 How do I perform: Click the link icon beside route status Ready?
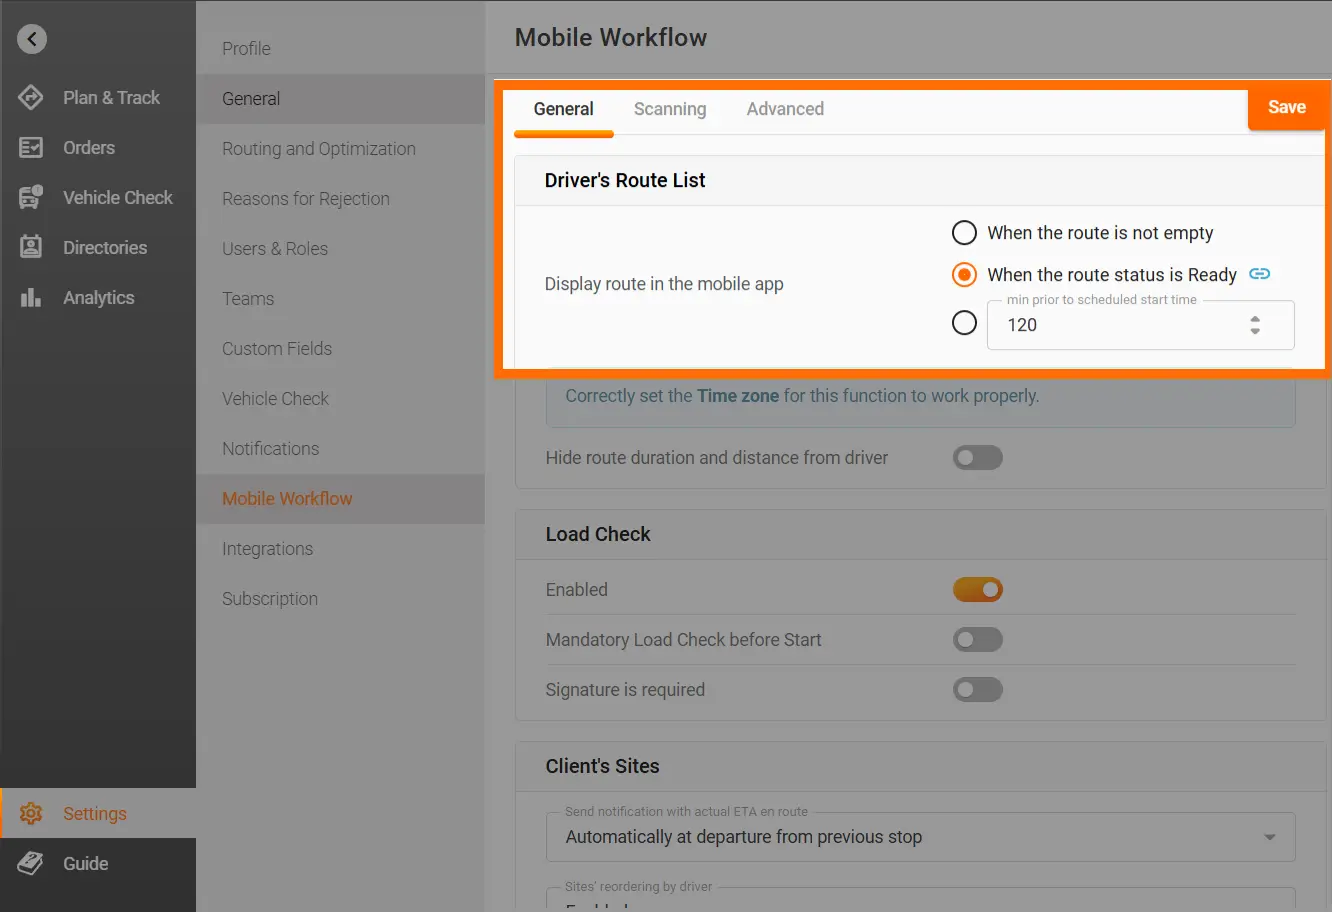tap(1259, 273)
